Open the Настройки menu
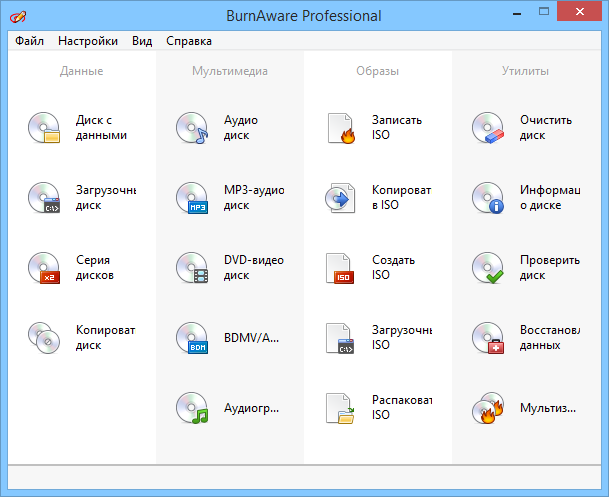Screen dimensions: 609x497 pyautogui.click(x=88, y=41)
